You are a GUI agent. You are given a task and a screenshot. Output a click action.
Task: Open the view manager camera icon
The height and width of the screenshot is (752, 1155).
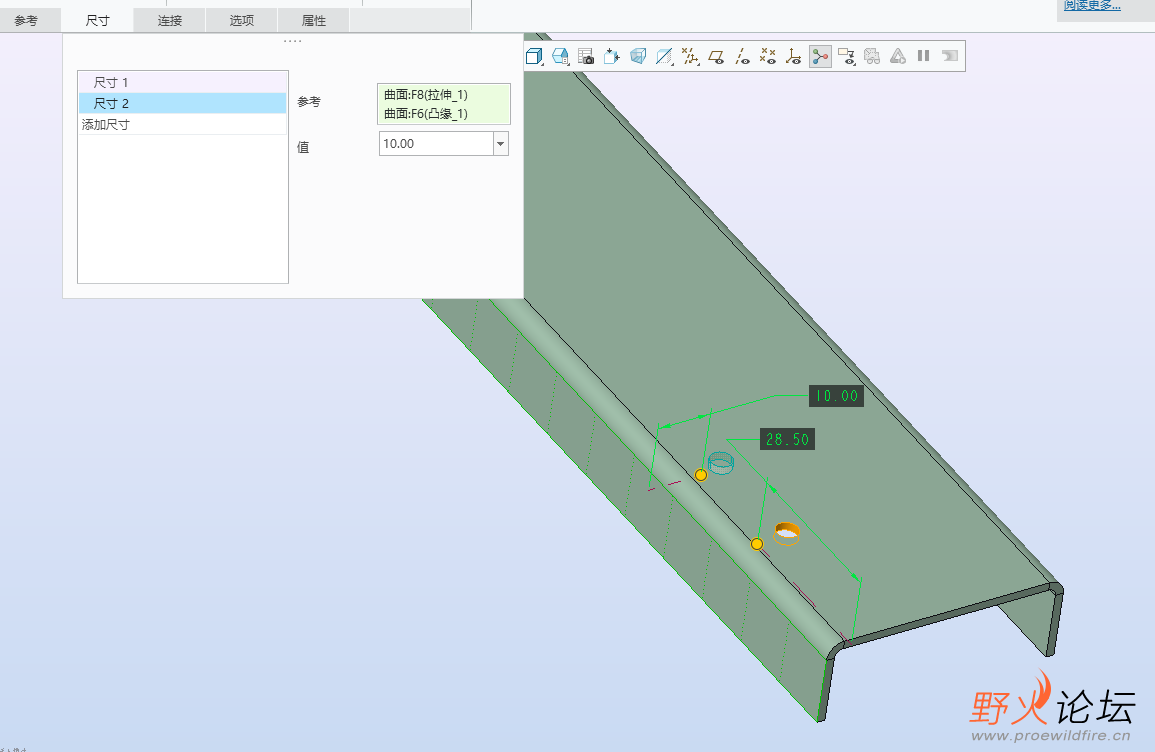tap(586, 56)
